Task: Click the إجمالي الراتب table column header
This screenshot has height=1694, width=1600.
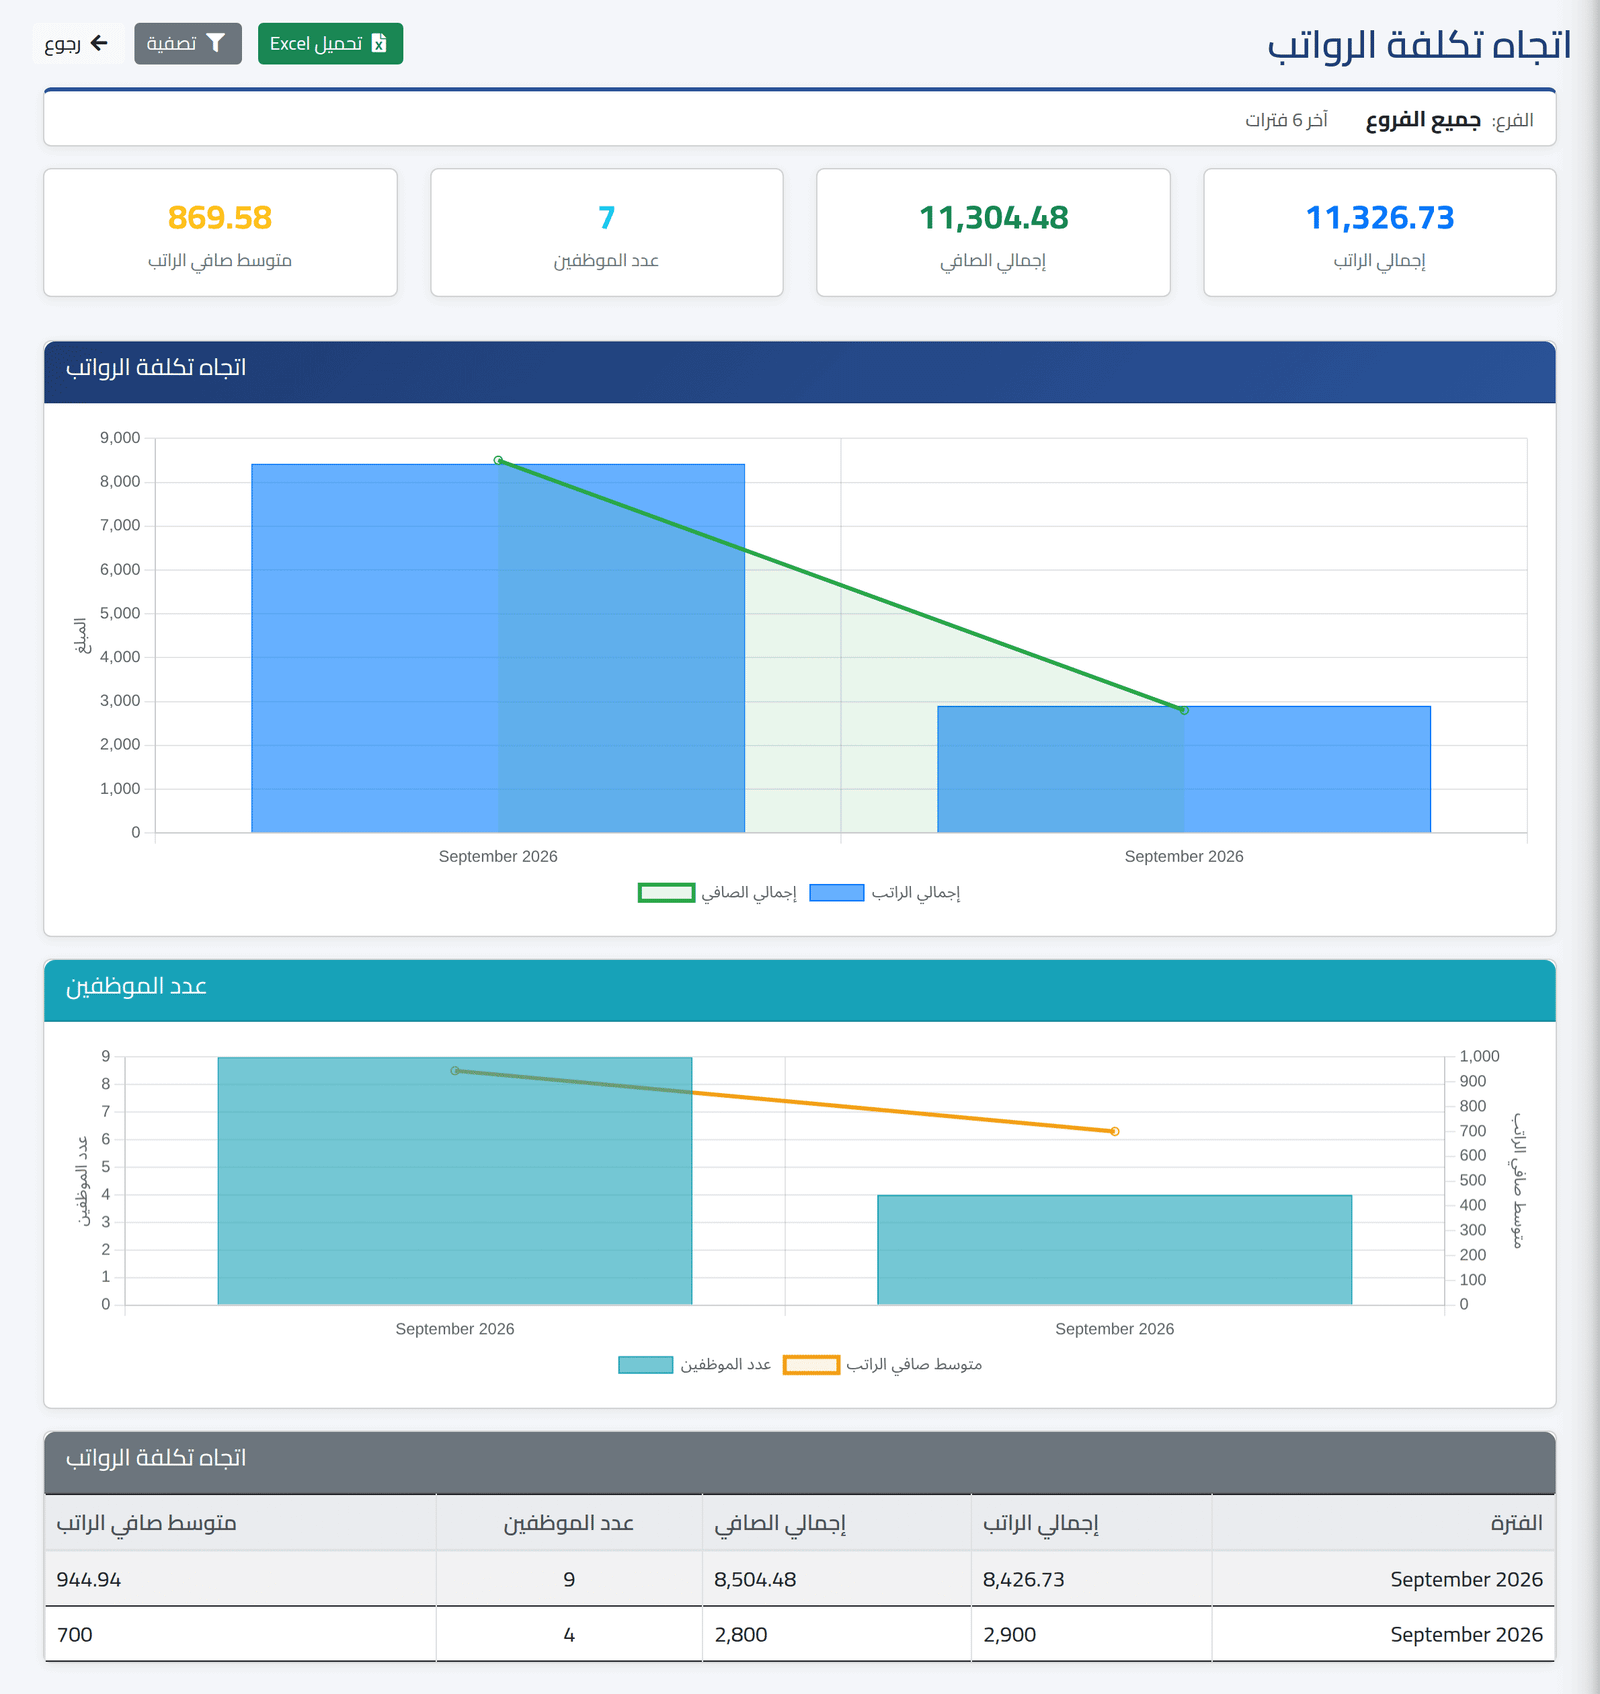Action: point(1091,1523)
